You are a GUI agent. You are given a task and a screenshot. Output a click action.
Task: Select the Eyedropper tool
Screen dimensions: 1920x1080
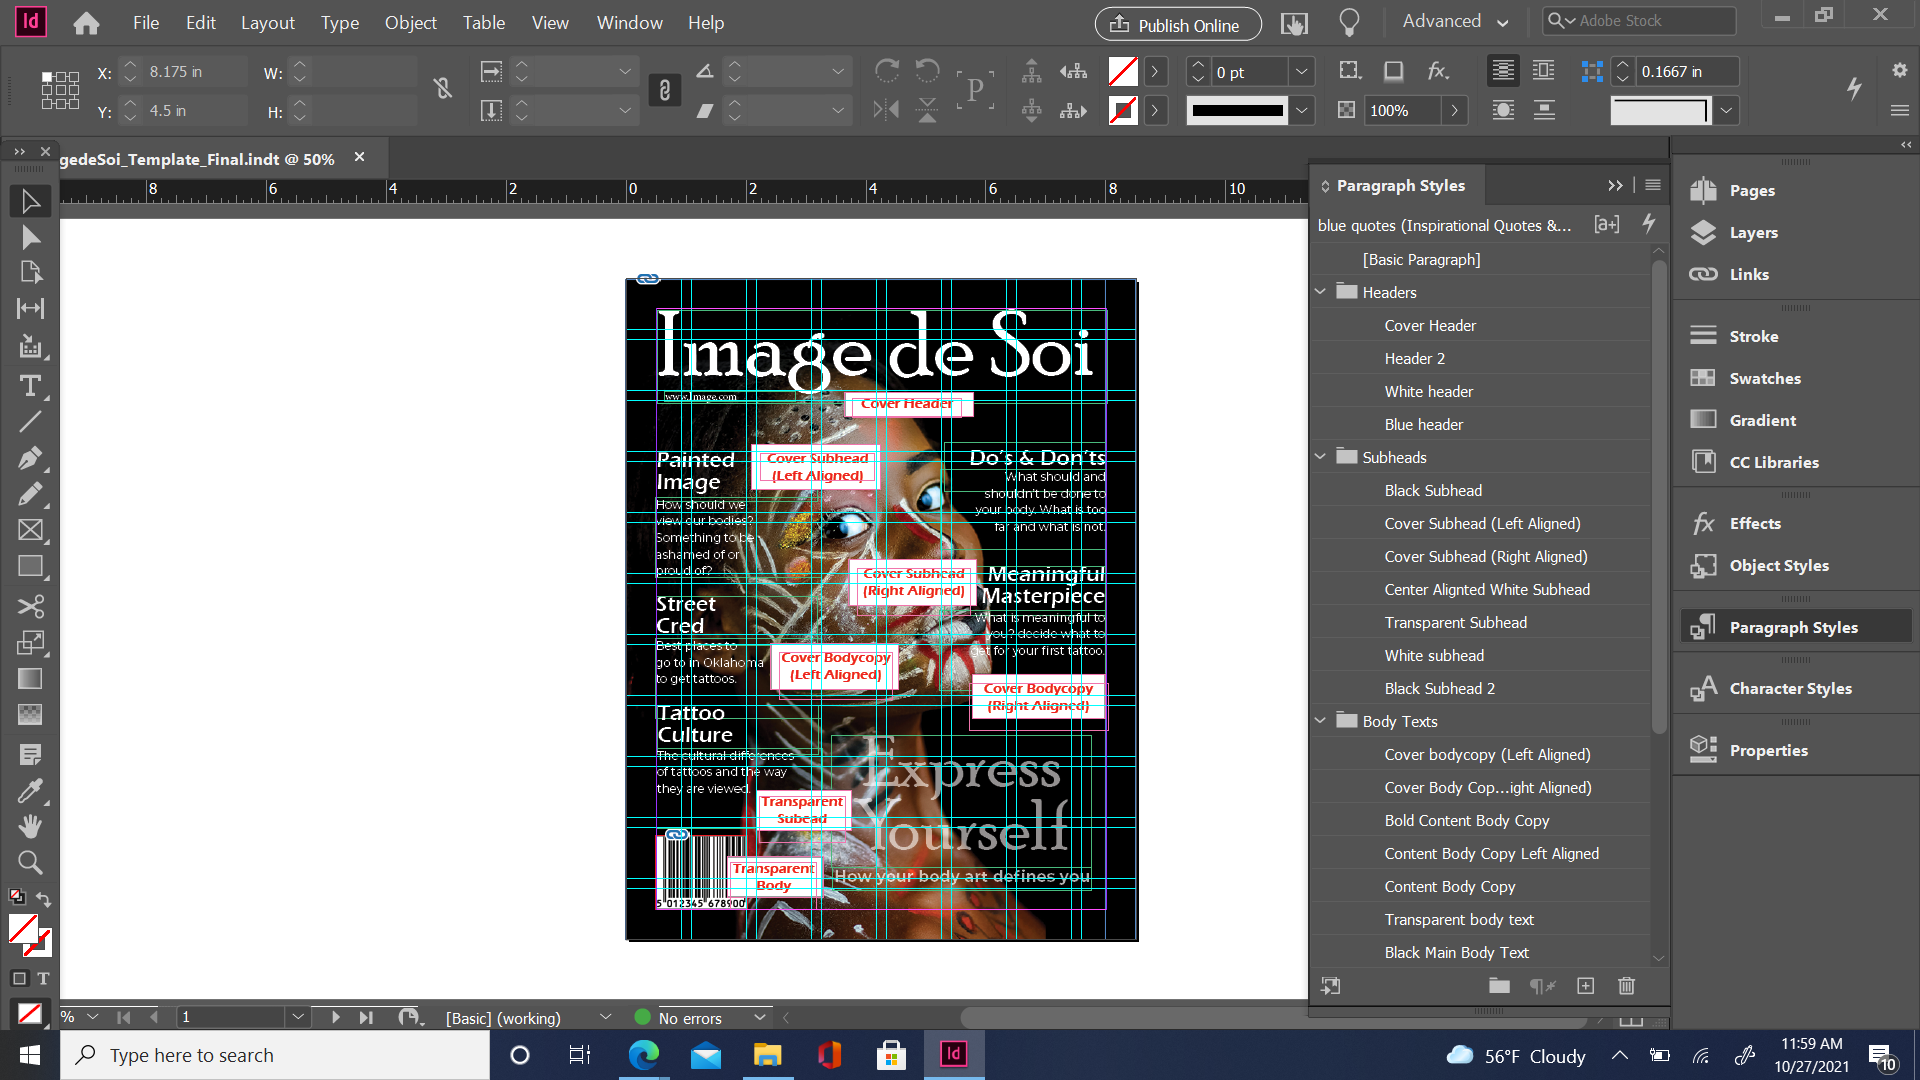tap(30, 791)
